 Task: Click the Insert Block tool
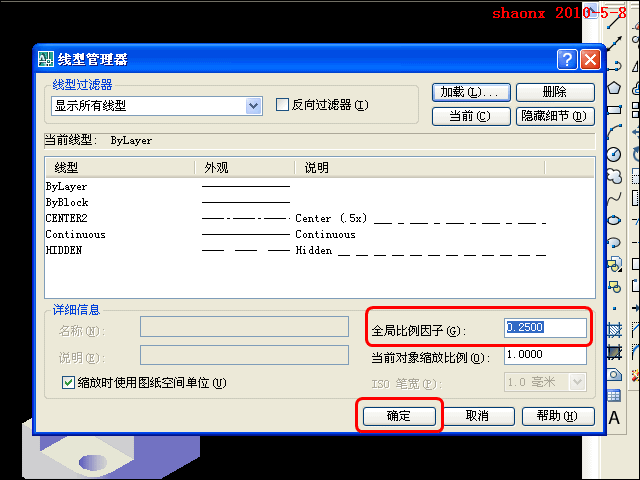[614, 264]
